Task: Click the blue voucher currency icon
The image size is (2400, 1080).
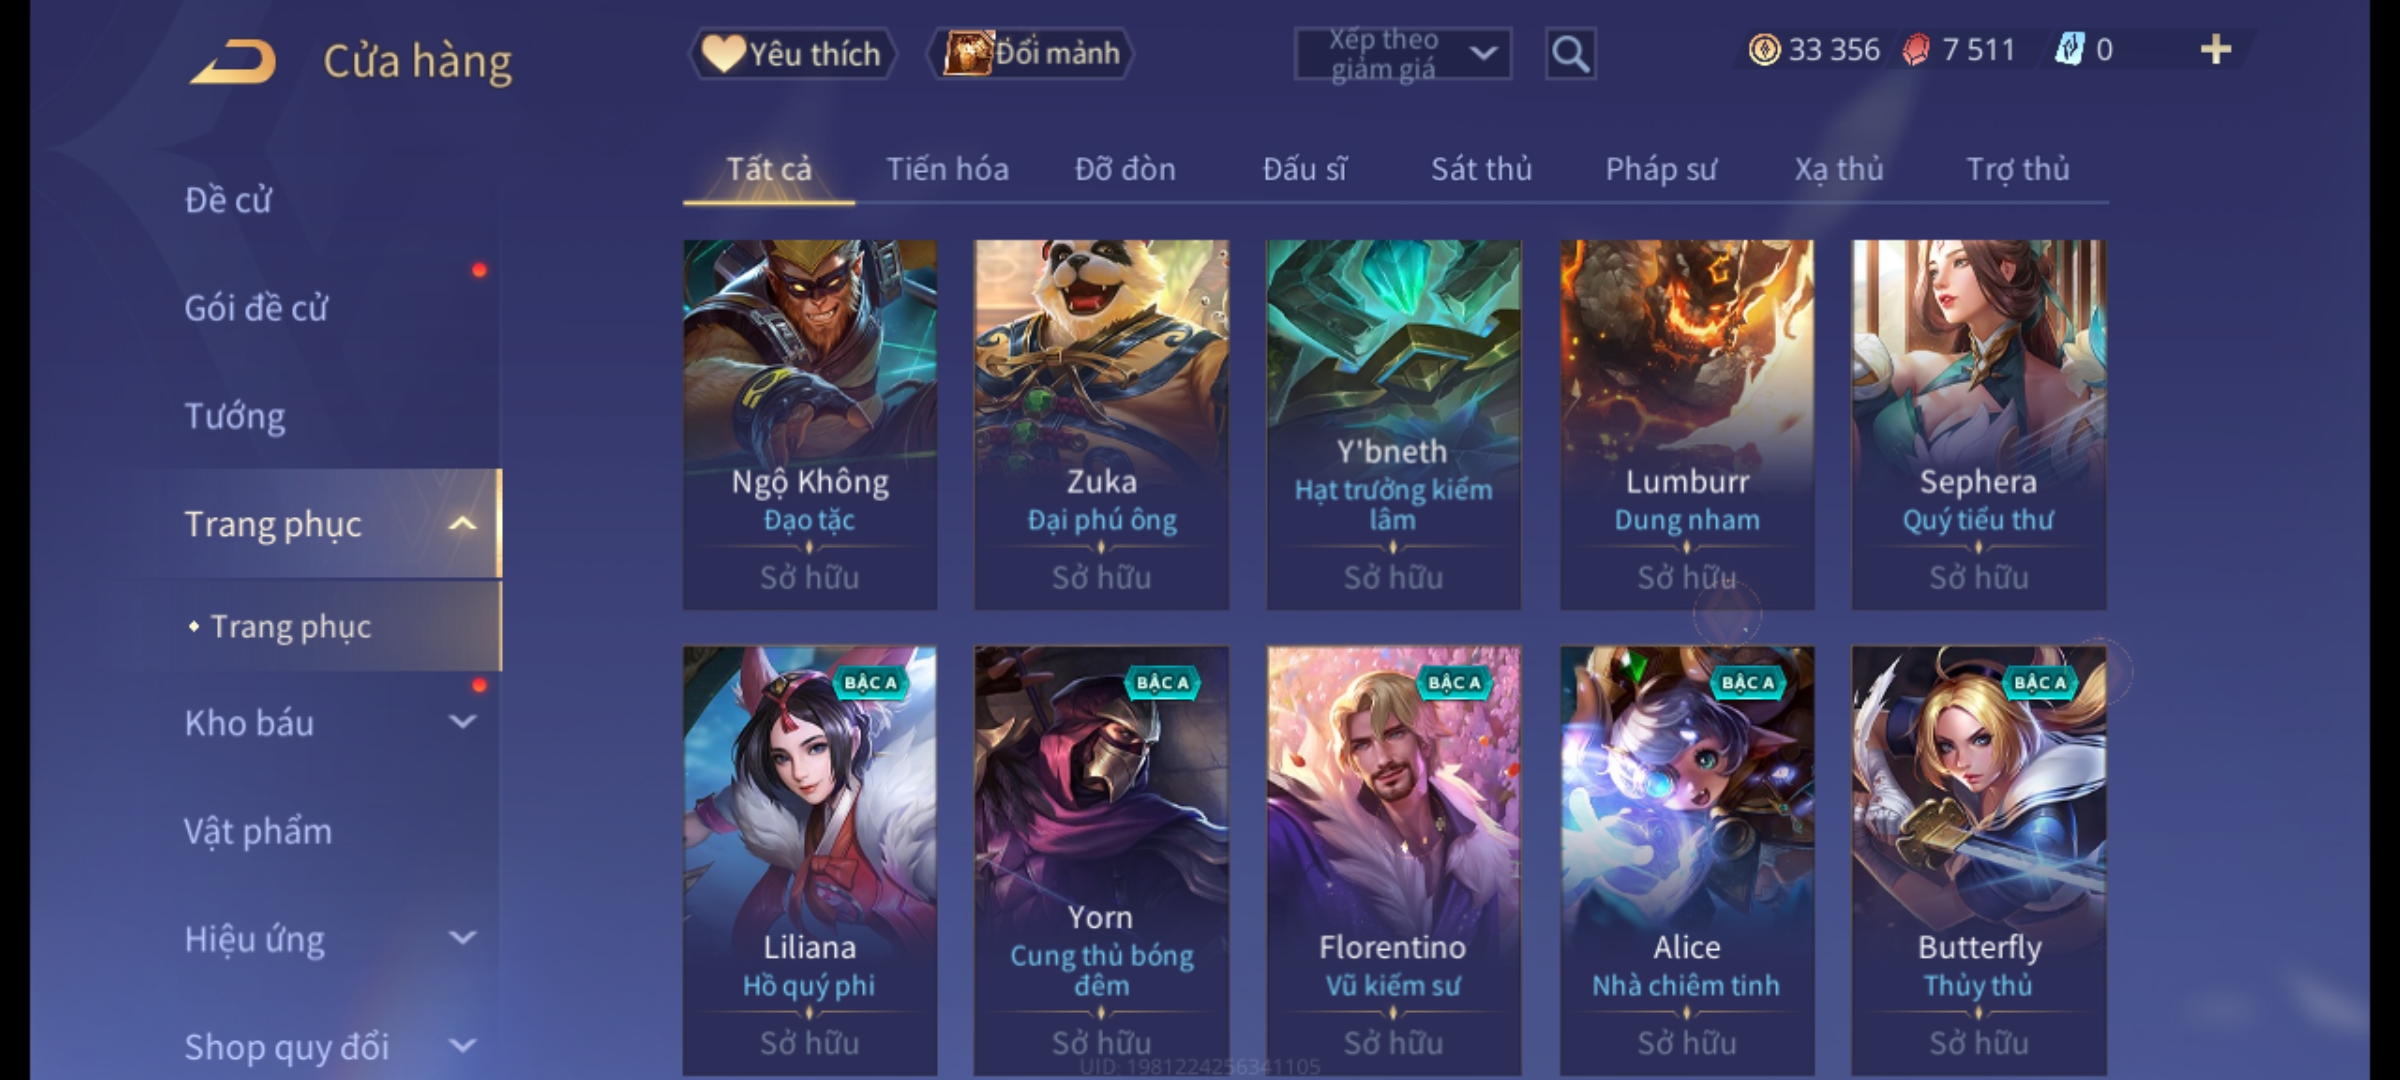Action: point(2069,50)
